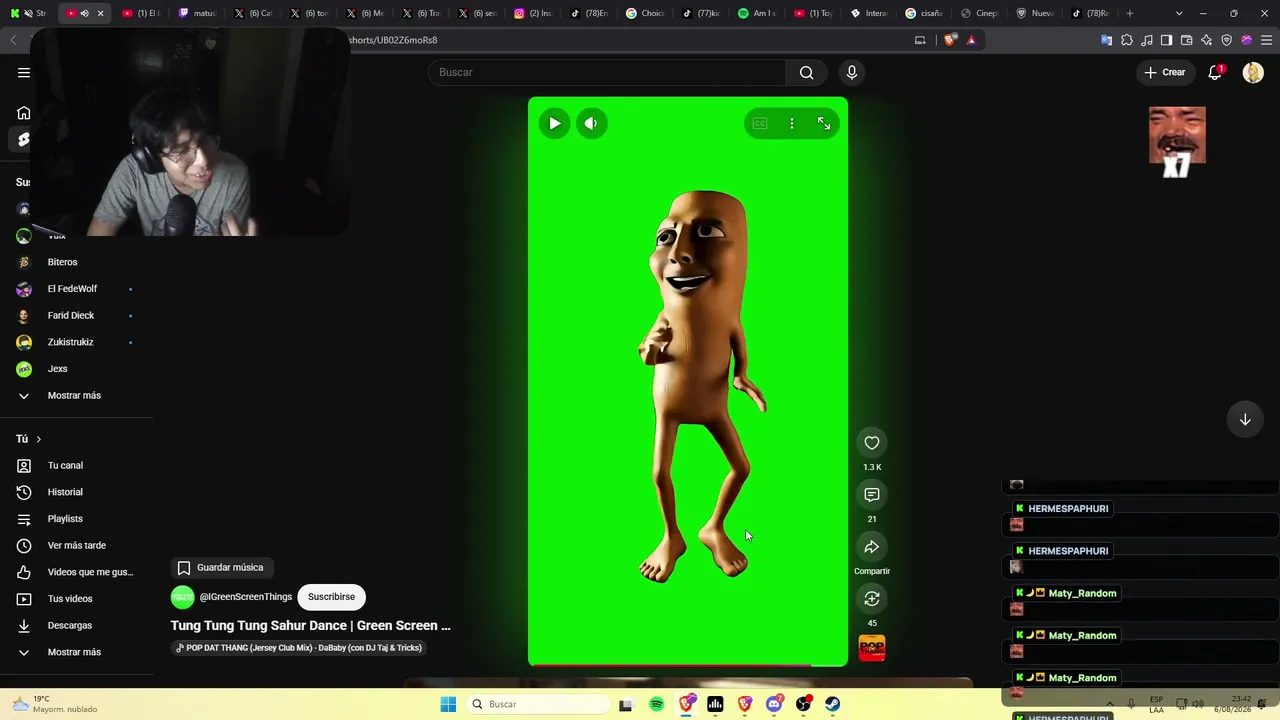1280x720 pixels.
Task: Go to the next short
Action: (x=1245, y=420)
